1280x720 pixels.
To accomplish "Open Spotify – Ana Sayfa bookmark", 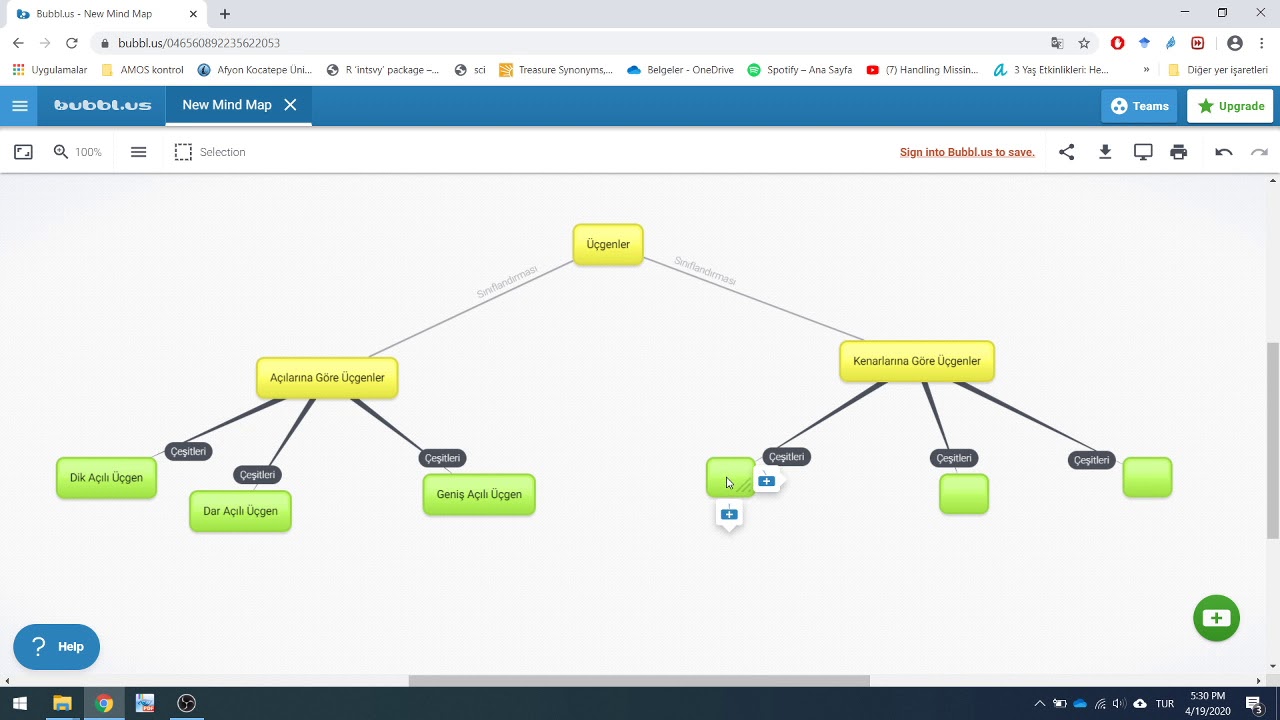I will pyautogui.click(x=800, y=70).
